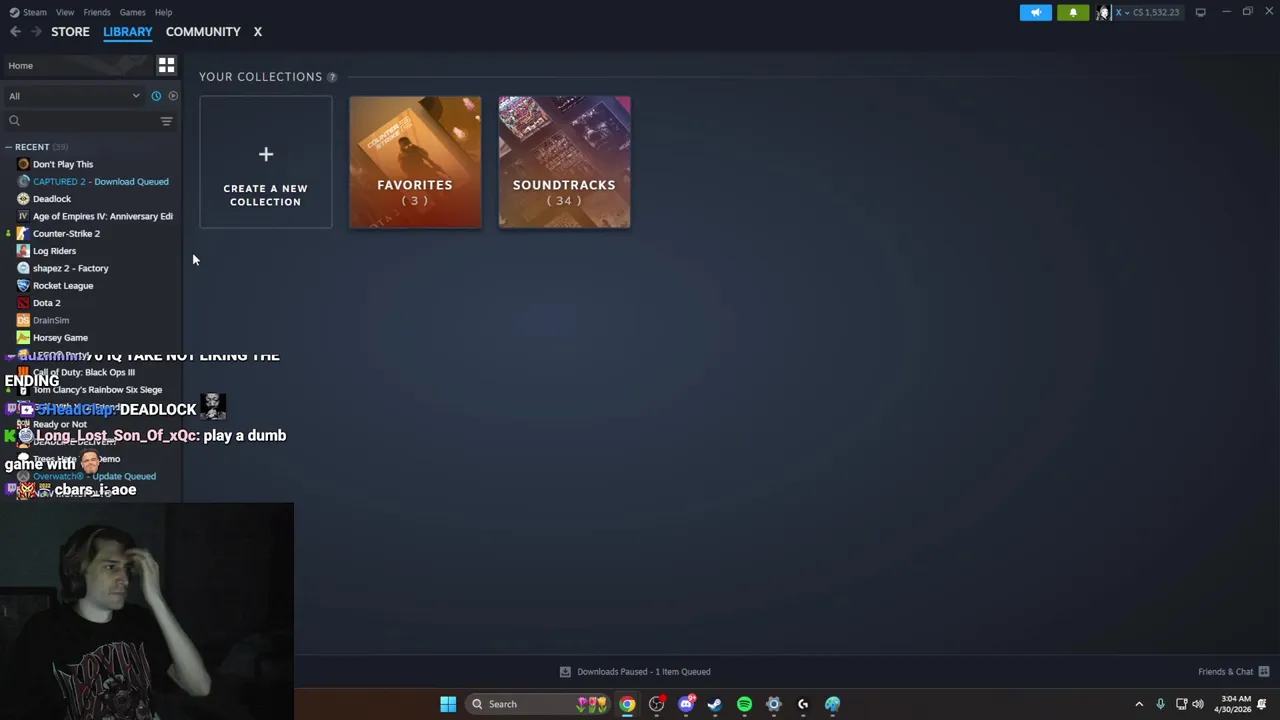This screenshot has width=1280, height=720.
Task: Switch to the STORE tab
Action: point(70,32)
